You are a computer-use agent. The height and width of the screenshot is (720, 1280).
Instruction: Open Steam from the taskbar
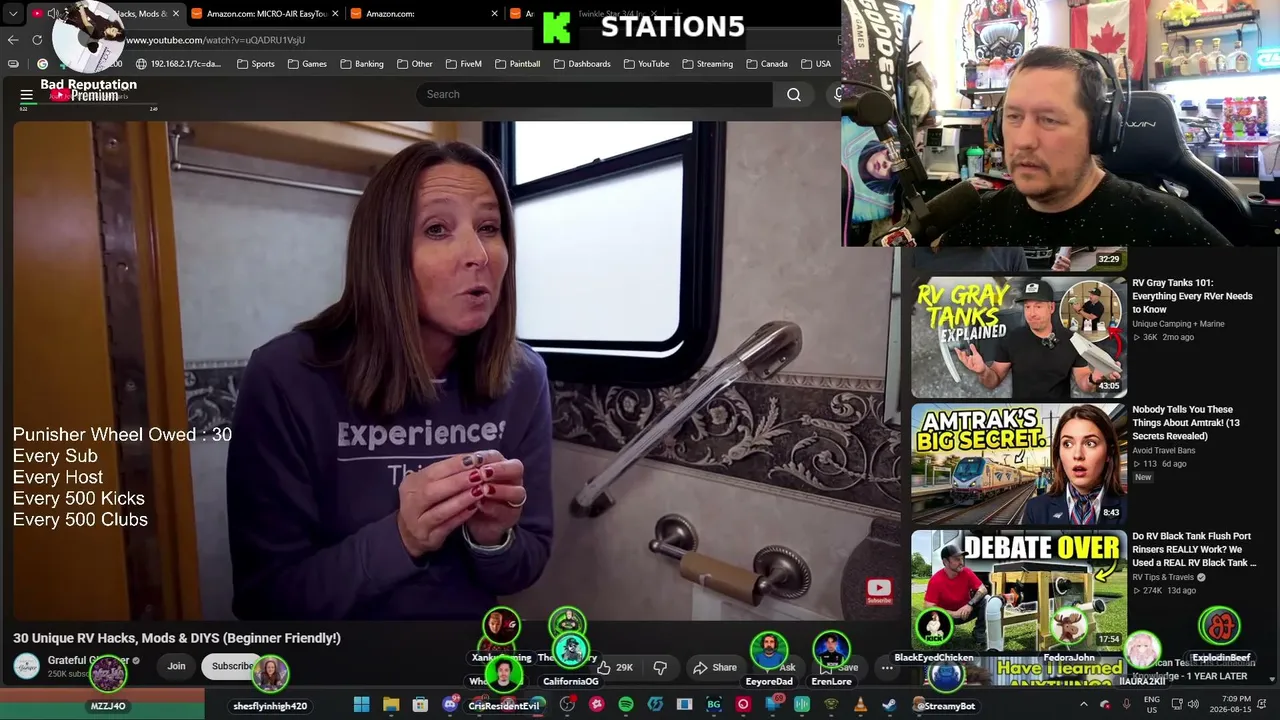tap(889, 705)
